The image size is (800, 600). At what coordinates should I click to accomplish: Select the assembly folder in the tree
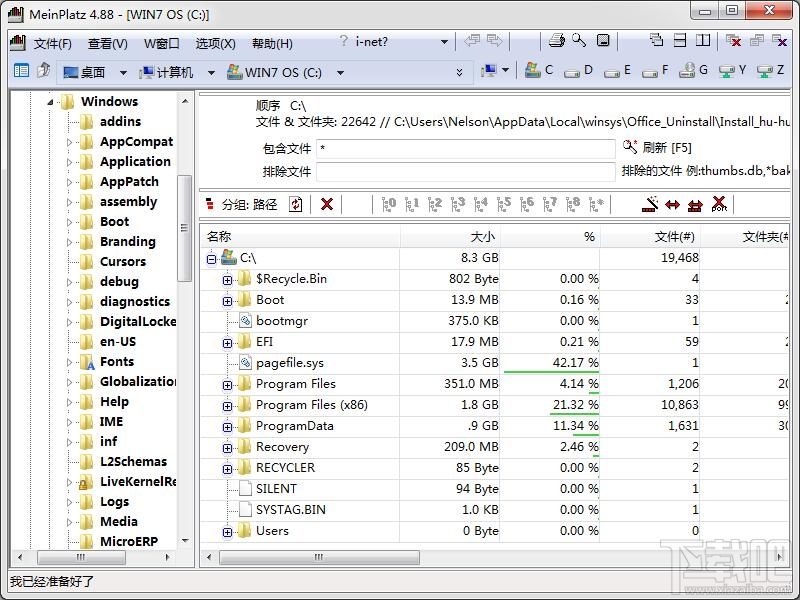pos(128,202)
